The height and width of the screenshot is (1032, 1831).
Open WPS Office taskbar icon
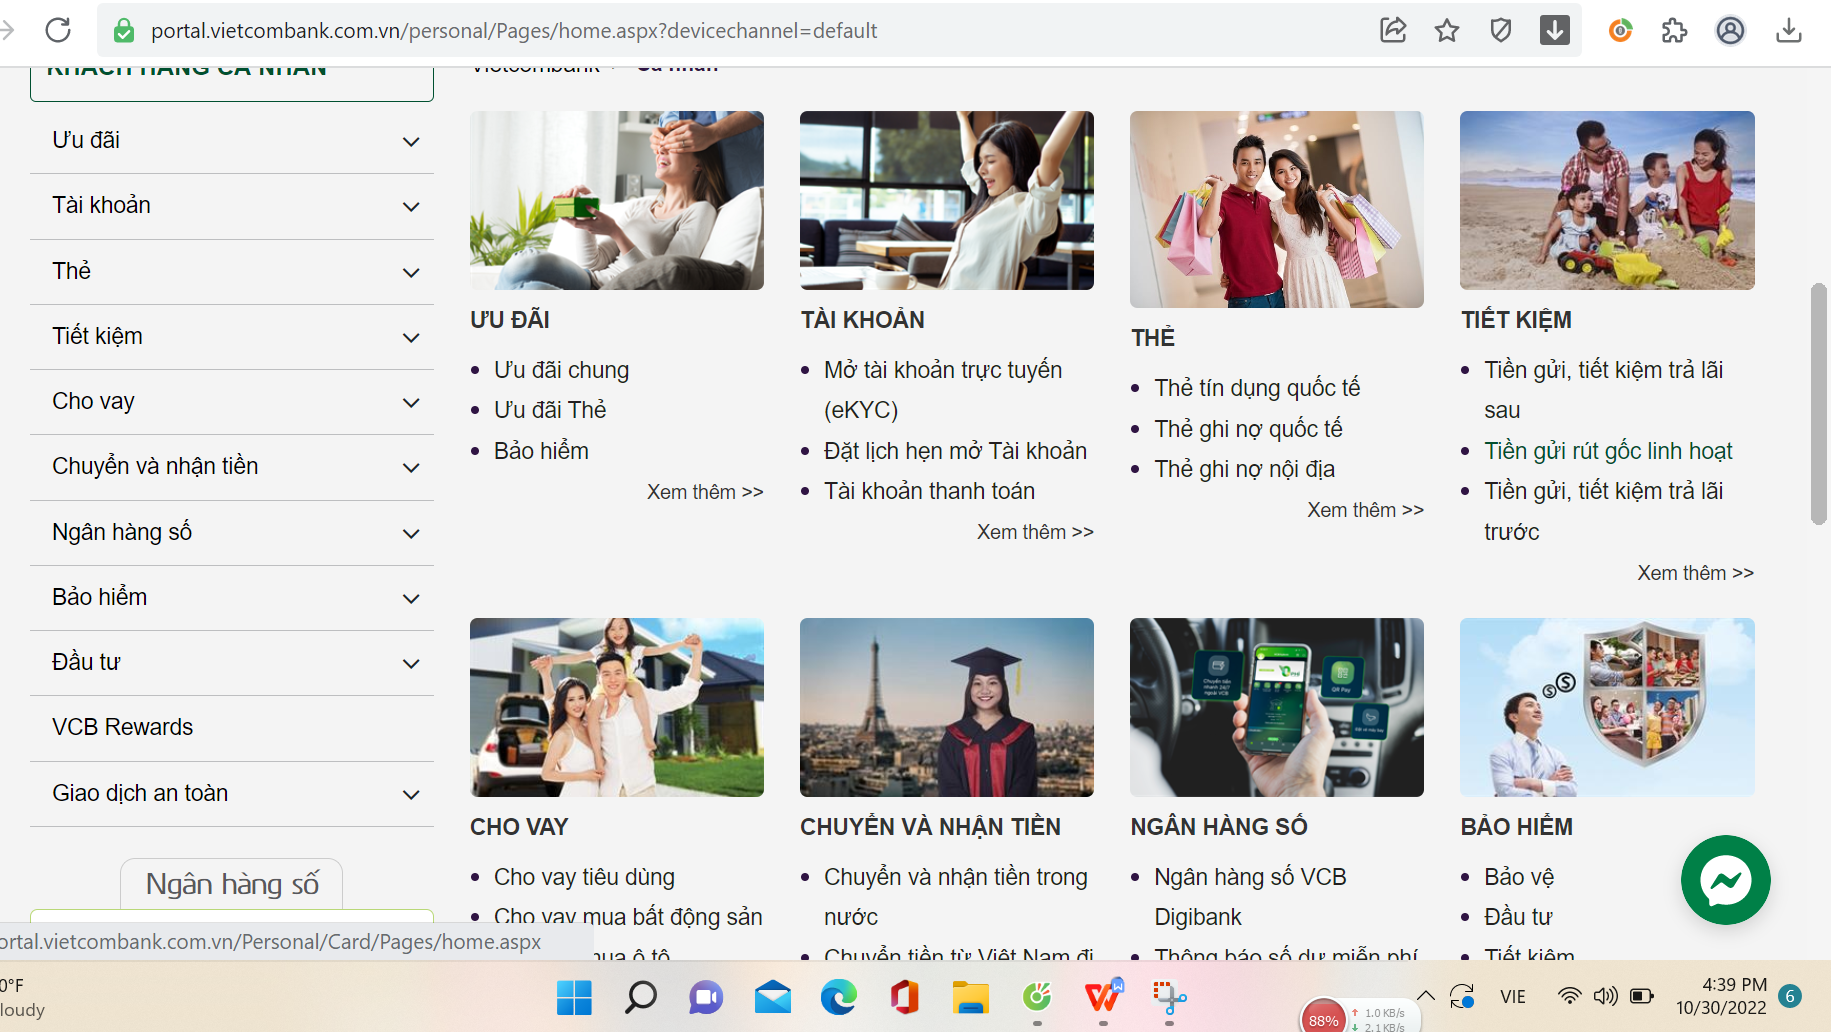click(x=1103, y=997)
